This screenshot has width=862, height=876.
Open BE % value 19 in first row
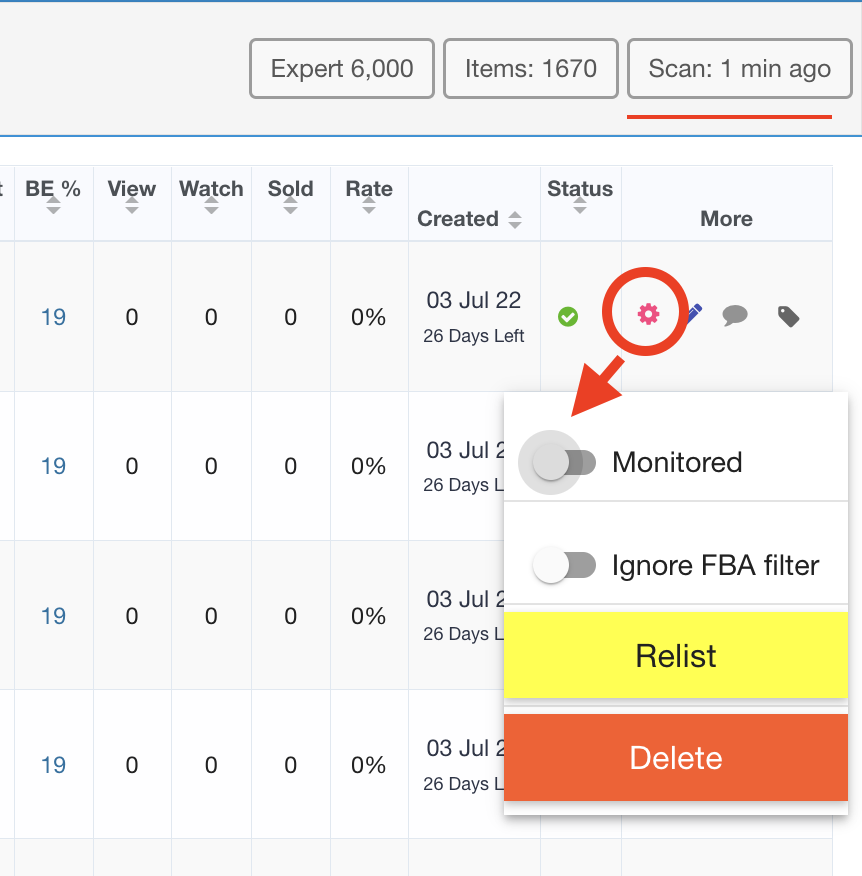point(54,317)
